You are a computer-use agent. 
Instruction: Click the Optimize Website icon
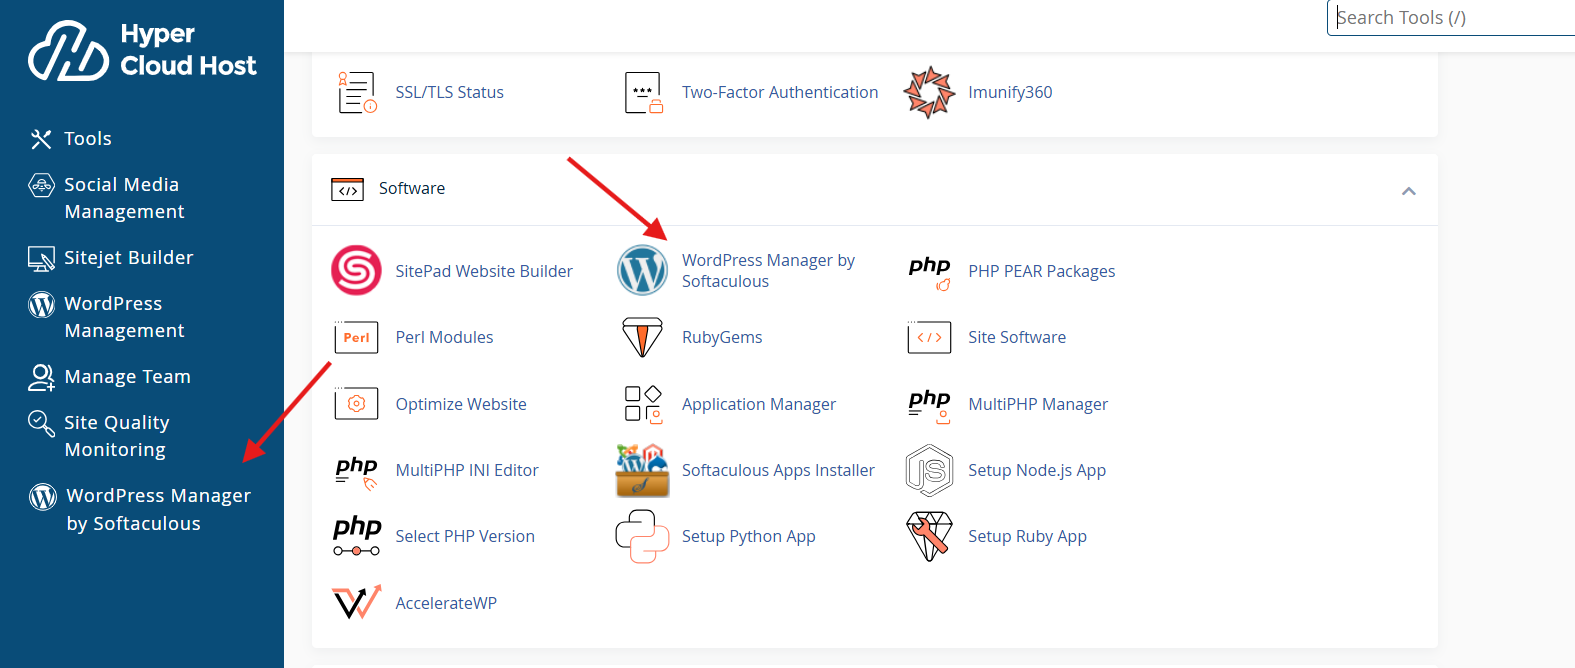(x=357, y=404)
